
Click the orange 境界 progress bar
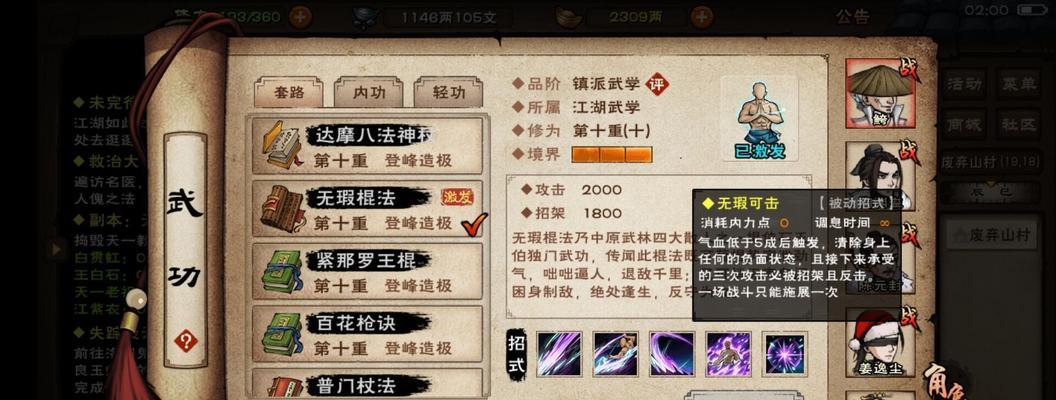point(612,155)
